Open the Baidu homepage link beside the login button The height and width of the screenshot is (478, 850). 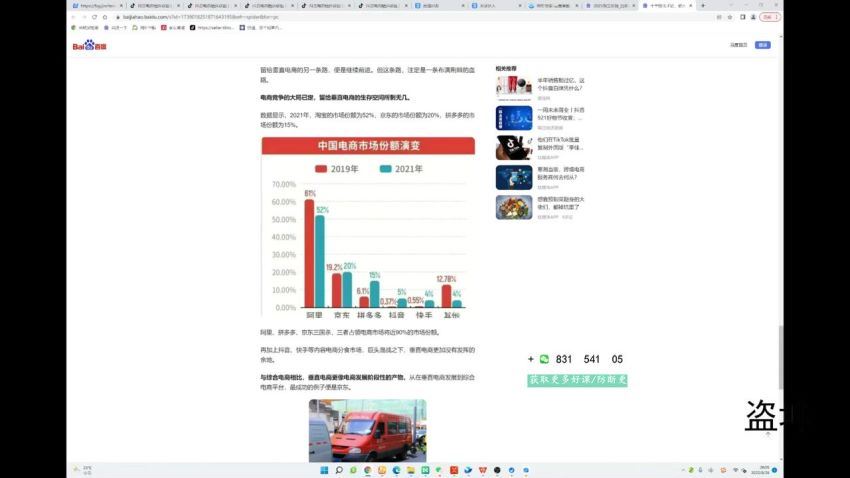point(738,45)
